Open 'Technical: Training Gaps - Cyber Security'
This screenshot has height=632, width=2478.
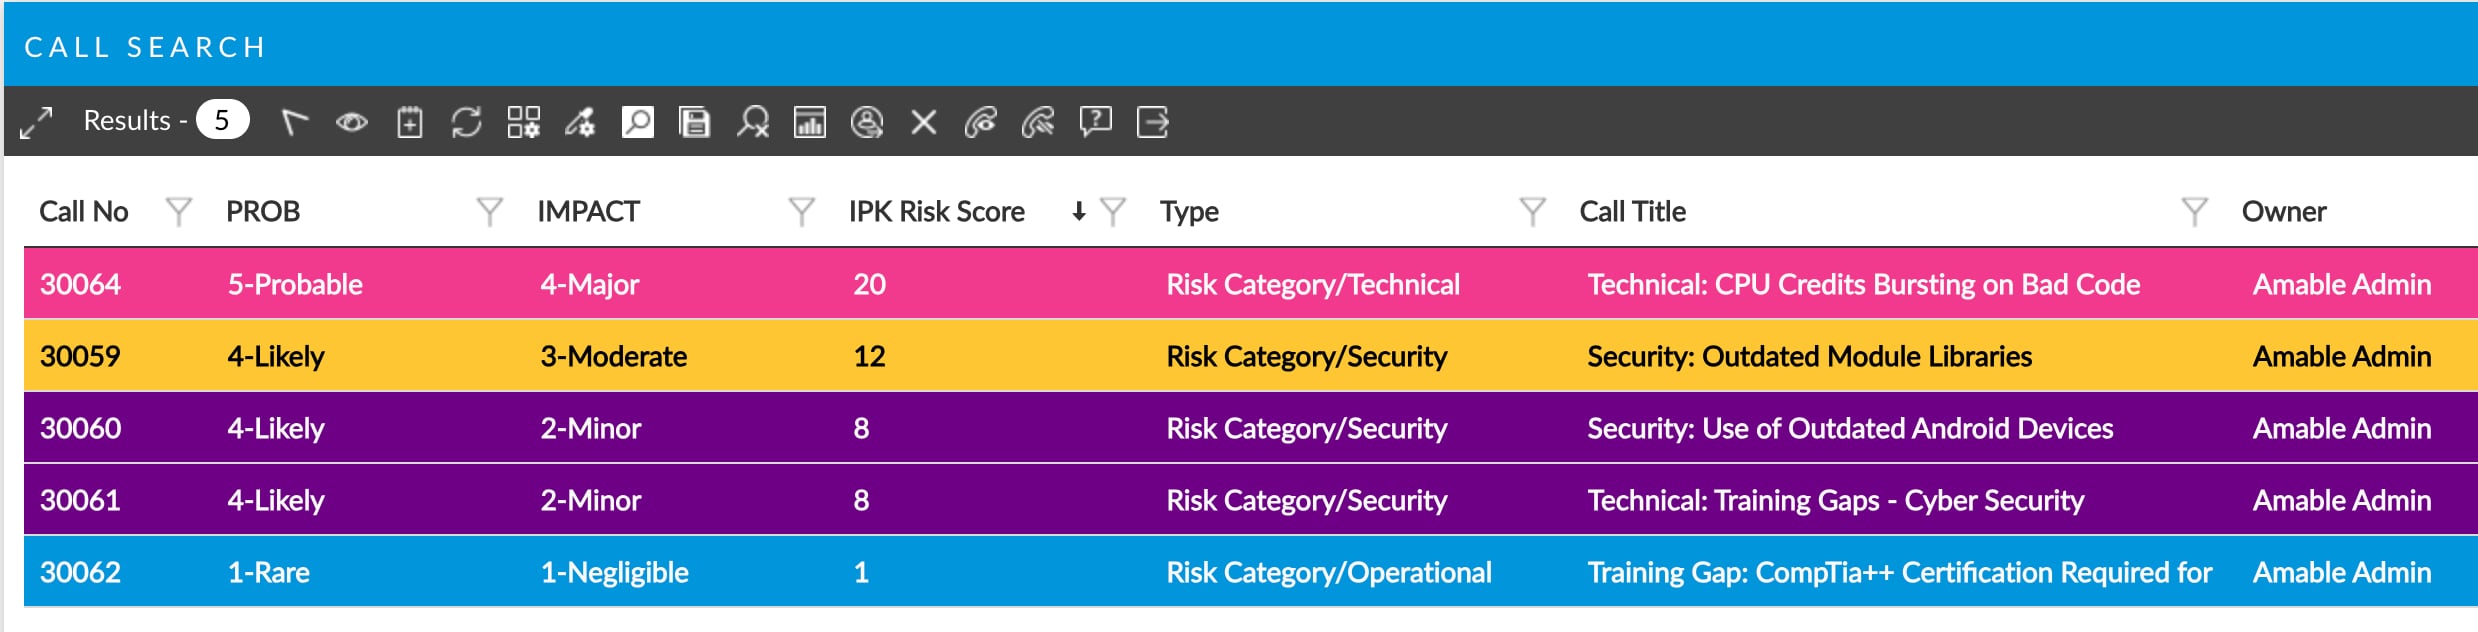pyautogui.click(x=1835, y=501)
